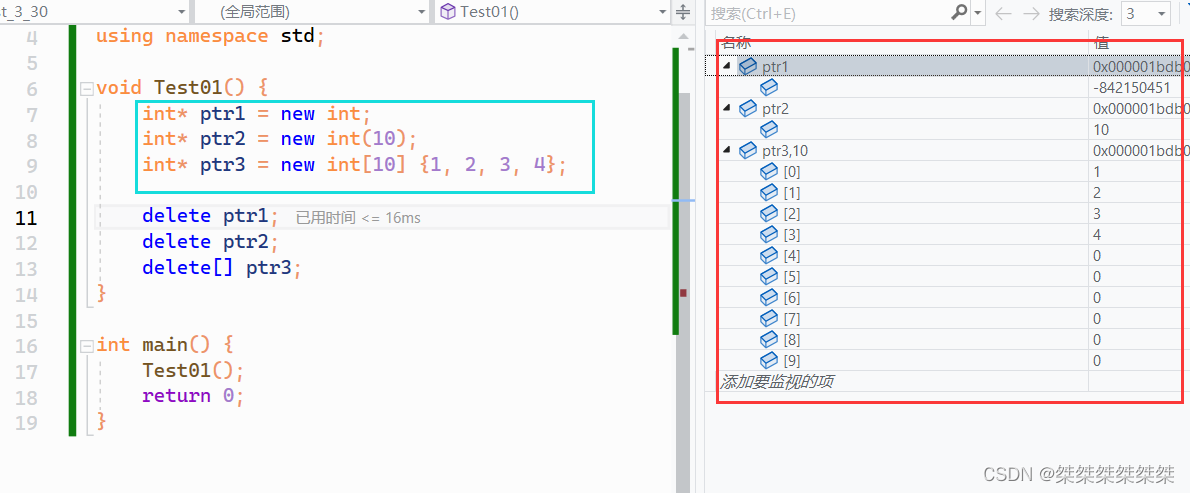
Task: Click the cube icon beside Test01() in the navigation bar
Action: 449,12
